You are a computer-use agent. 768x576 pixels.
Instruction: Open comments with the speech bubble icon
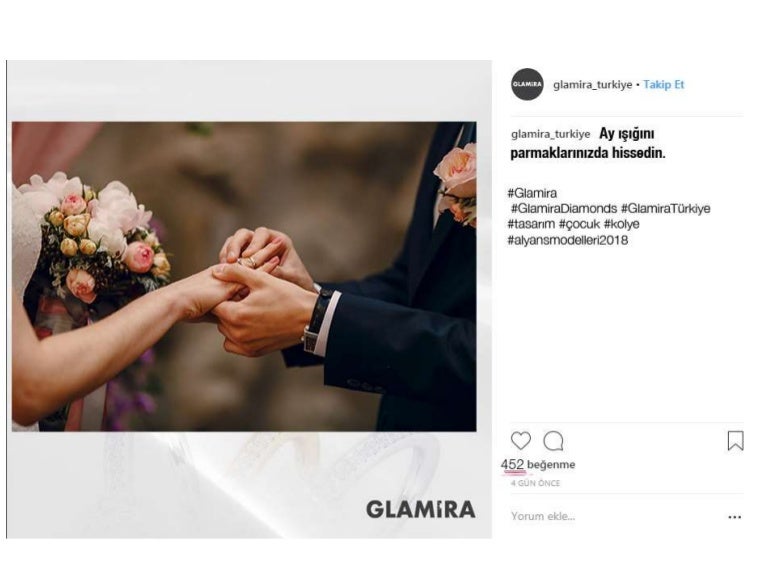tap(553, 441)
